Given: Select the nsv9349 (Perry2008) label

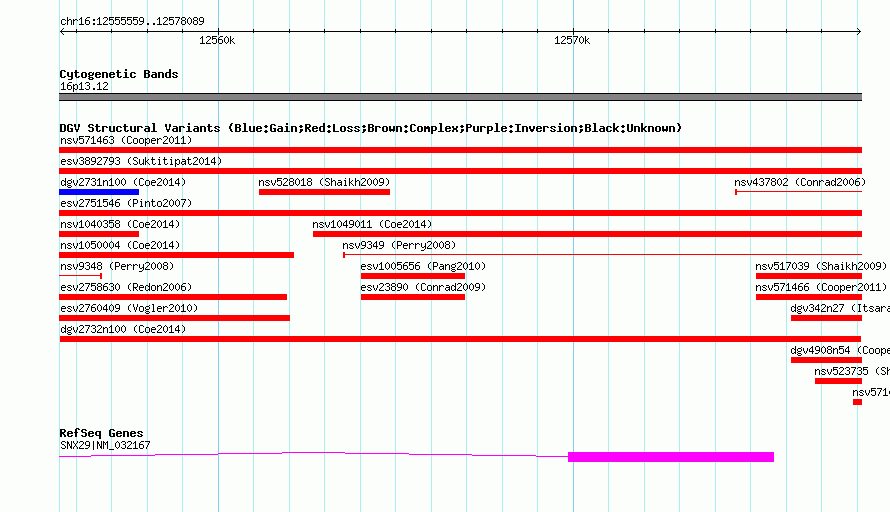Looking at the screenshot, I should coord(399,245).
